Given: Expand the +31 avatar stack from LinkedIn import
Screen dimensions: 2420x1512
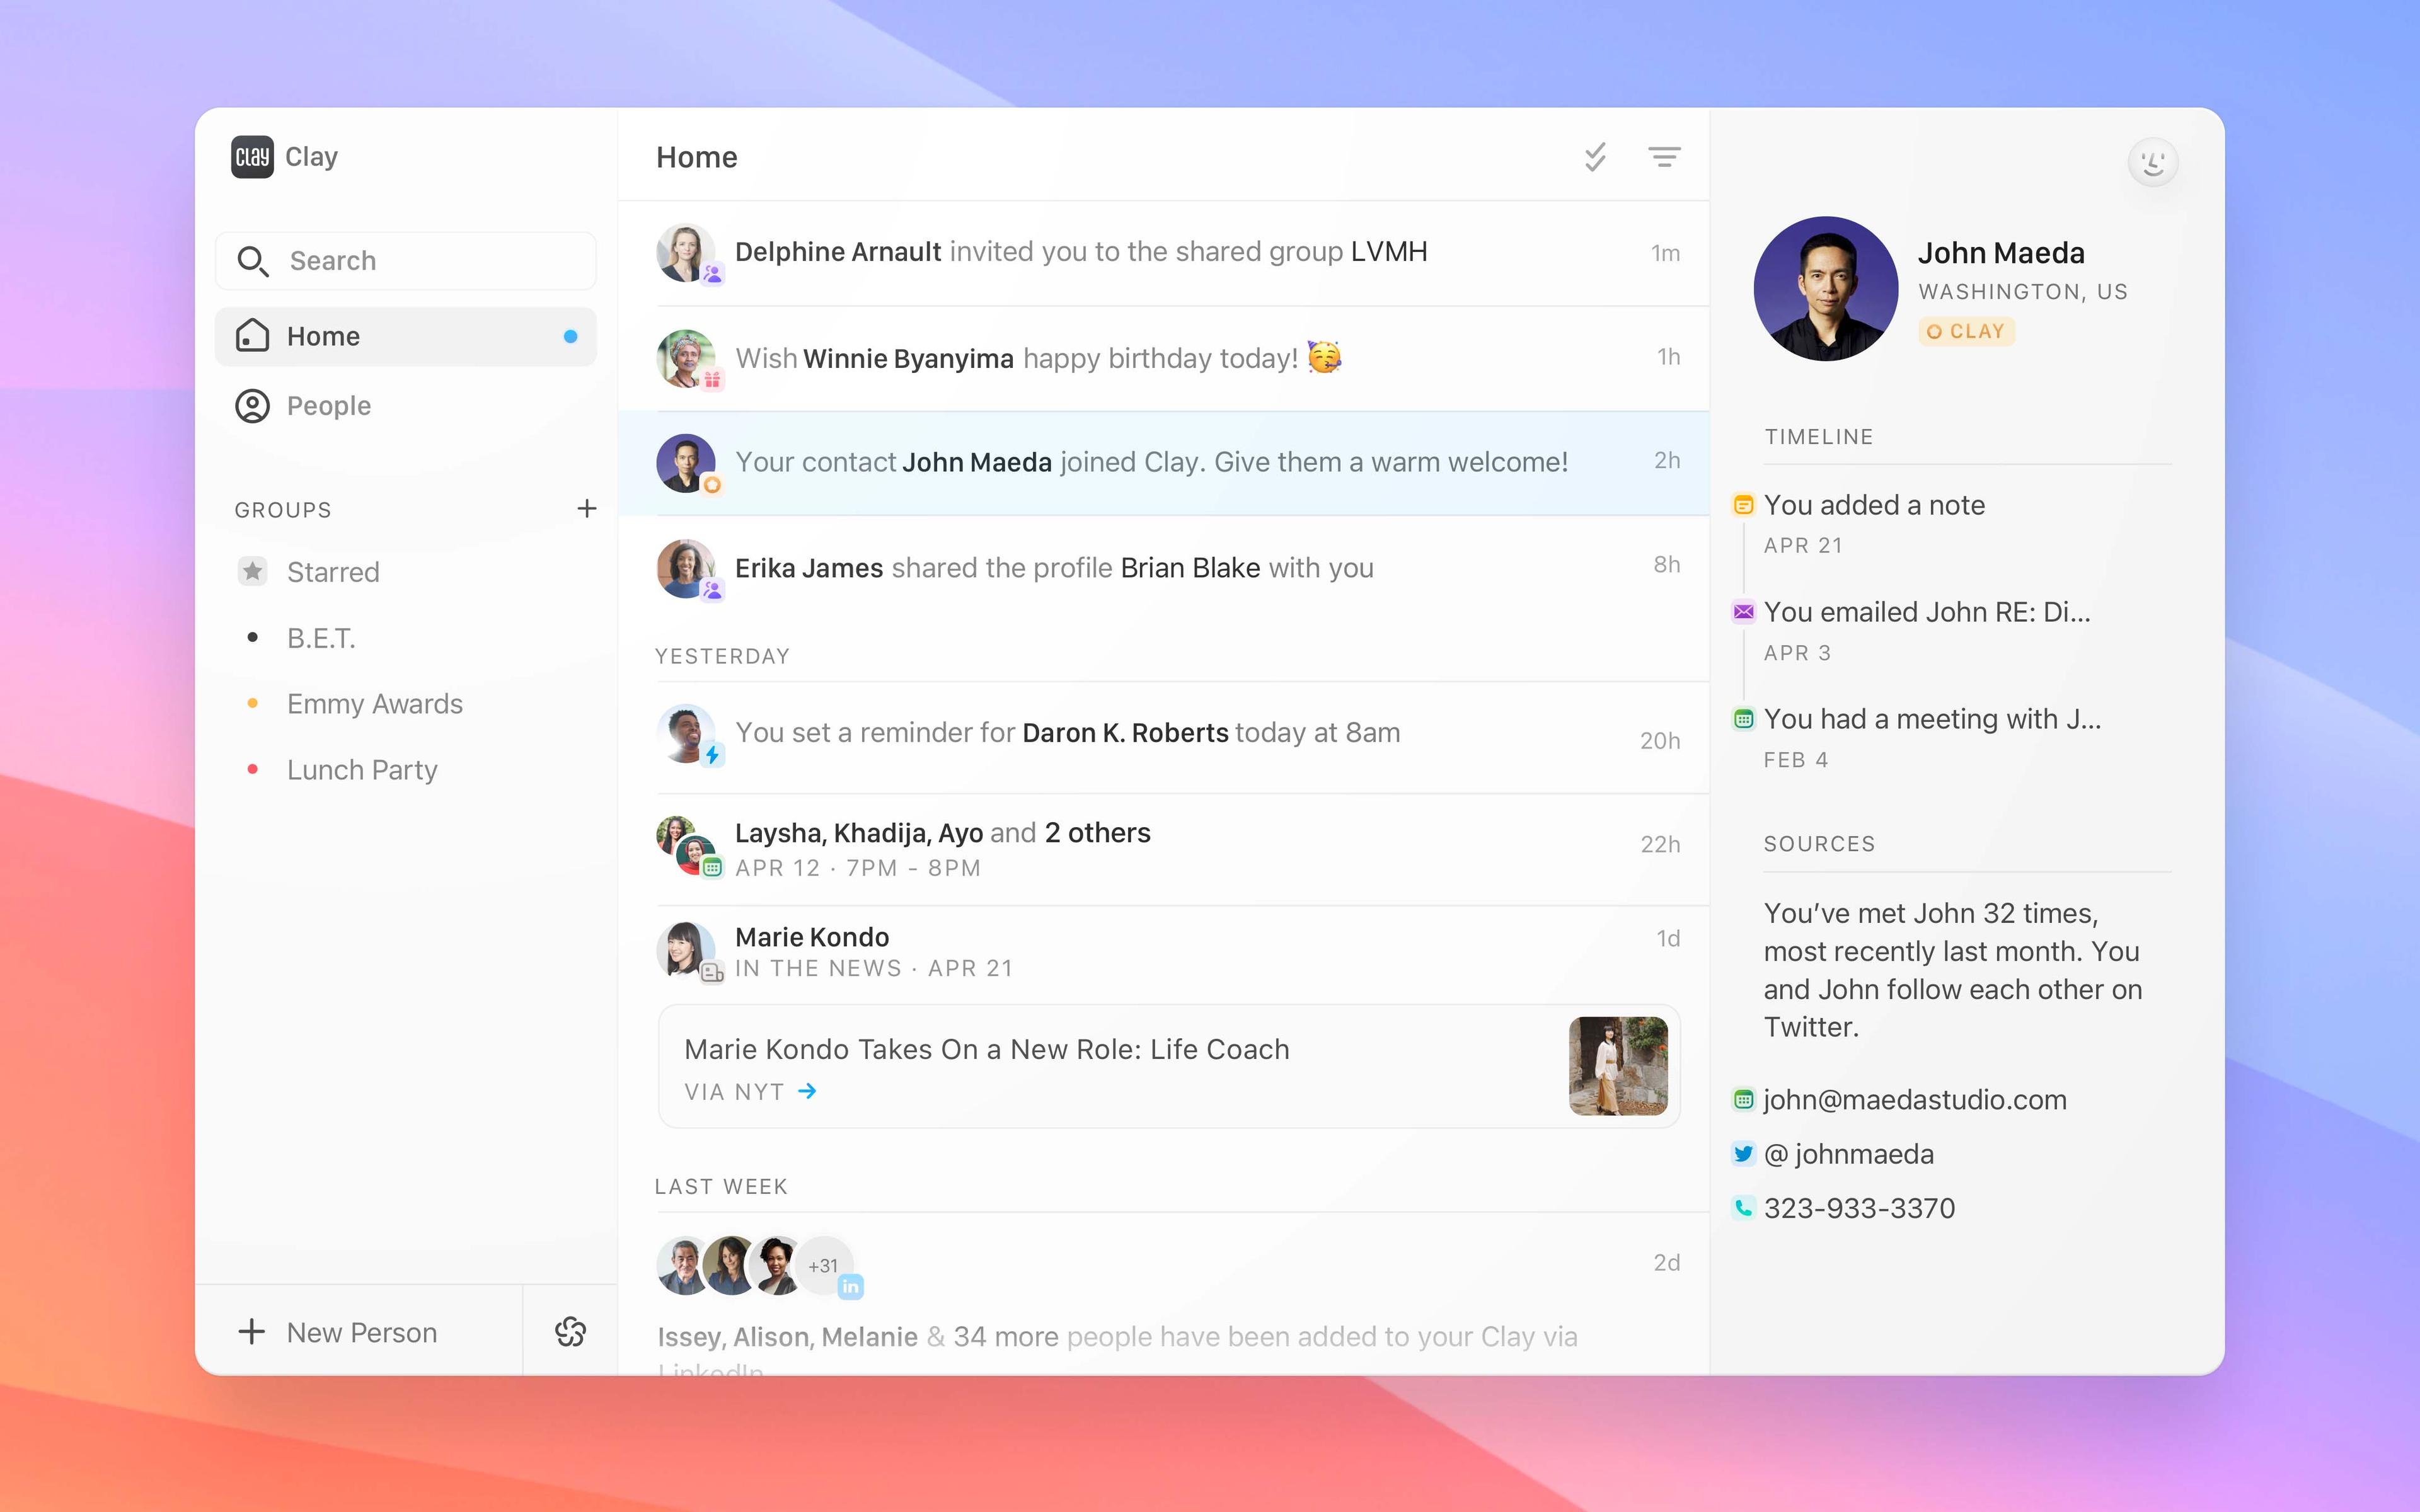Looking at the screenshot, I should tap(824, 1265).
